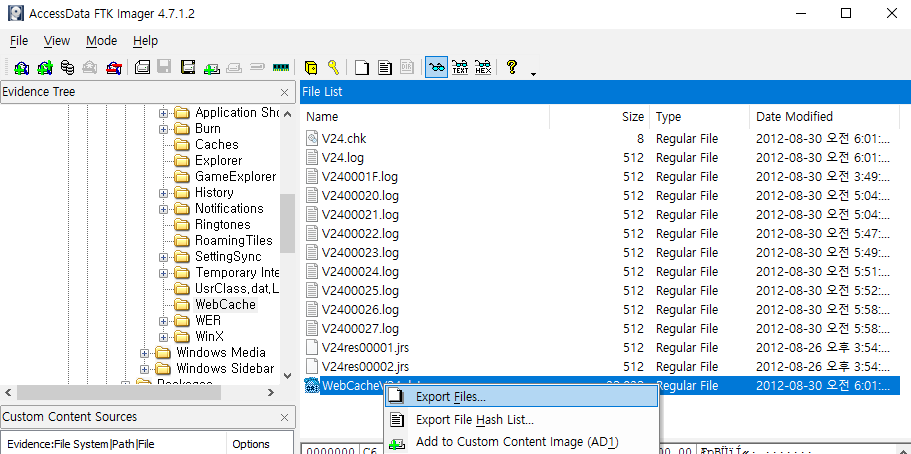Click the tree scroll-down arrow
This screenshot has width=911, height=454.
(287, 376)
